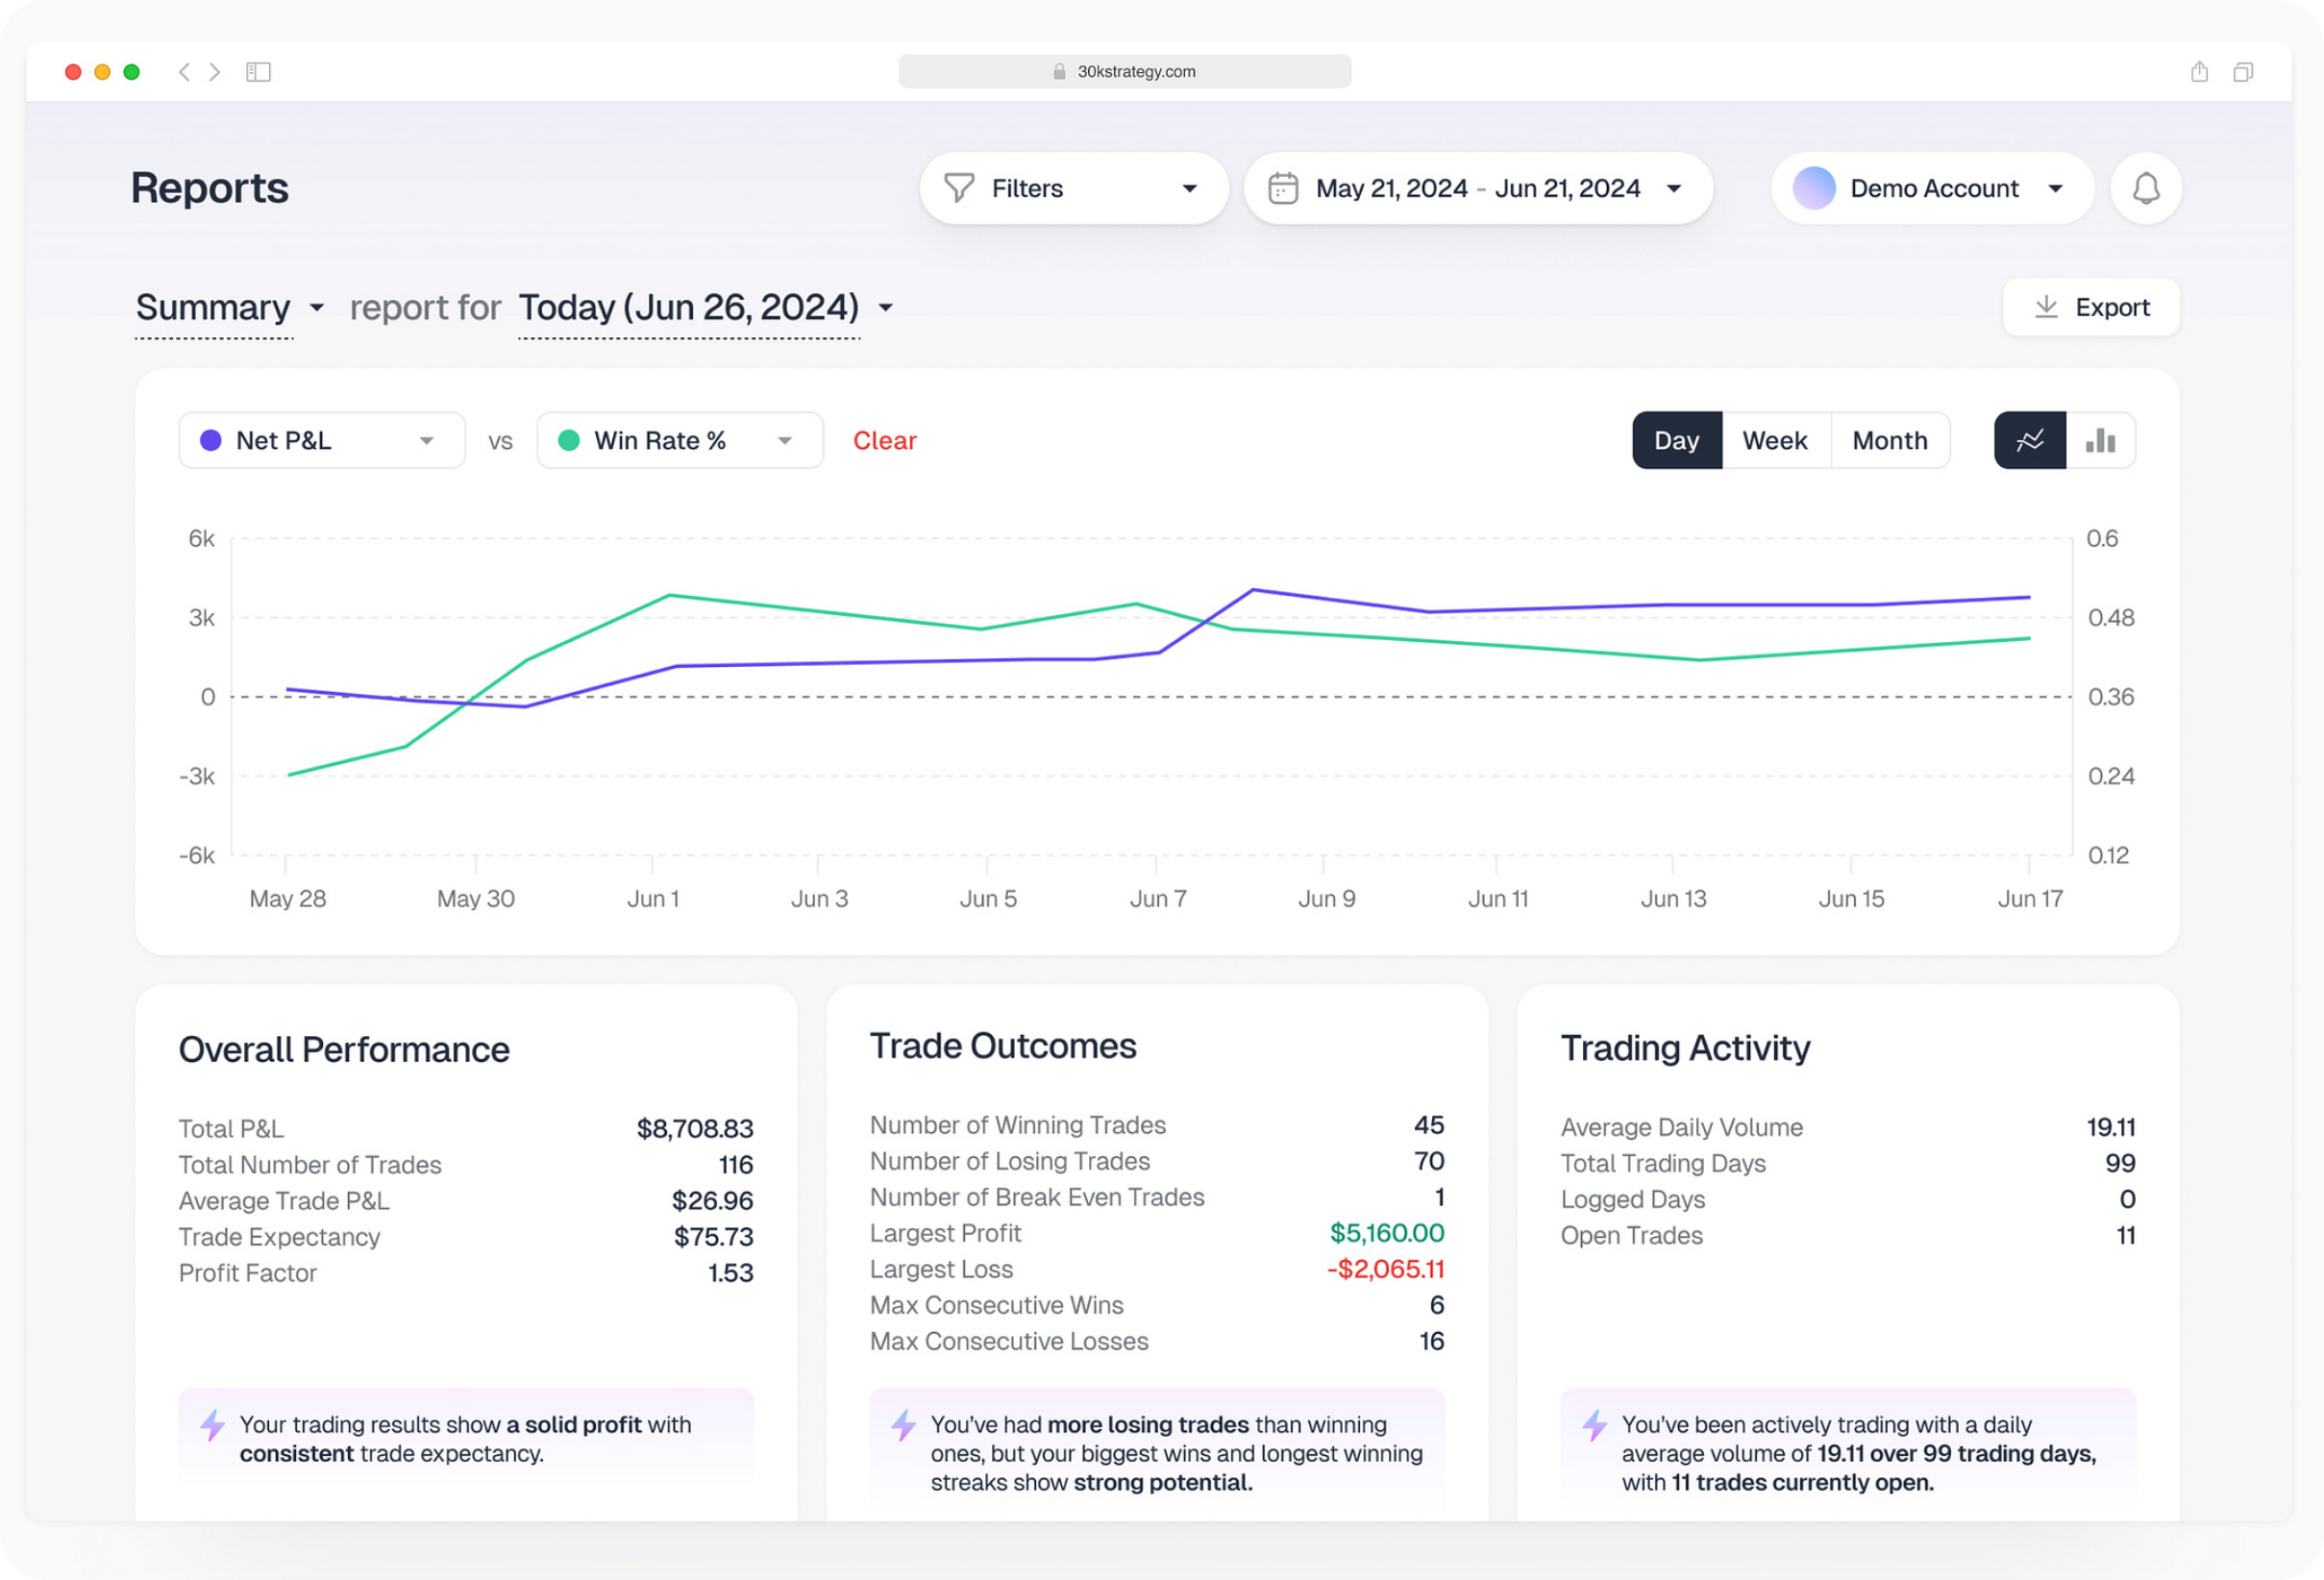2324x1580 pixels.
Task: Go back in browser
Action: click(184, 72)
